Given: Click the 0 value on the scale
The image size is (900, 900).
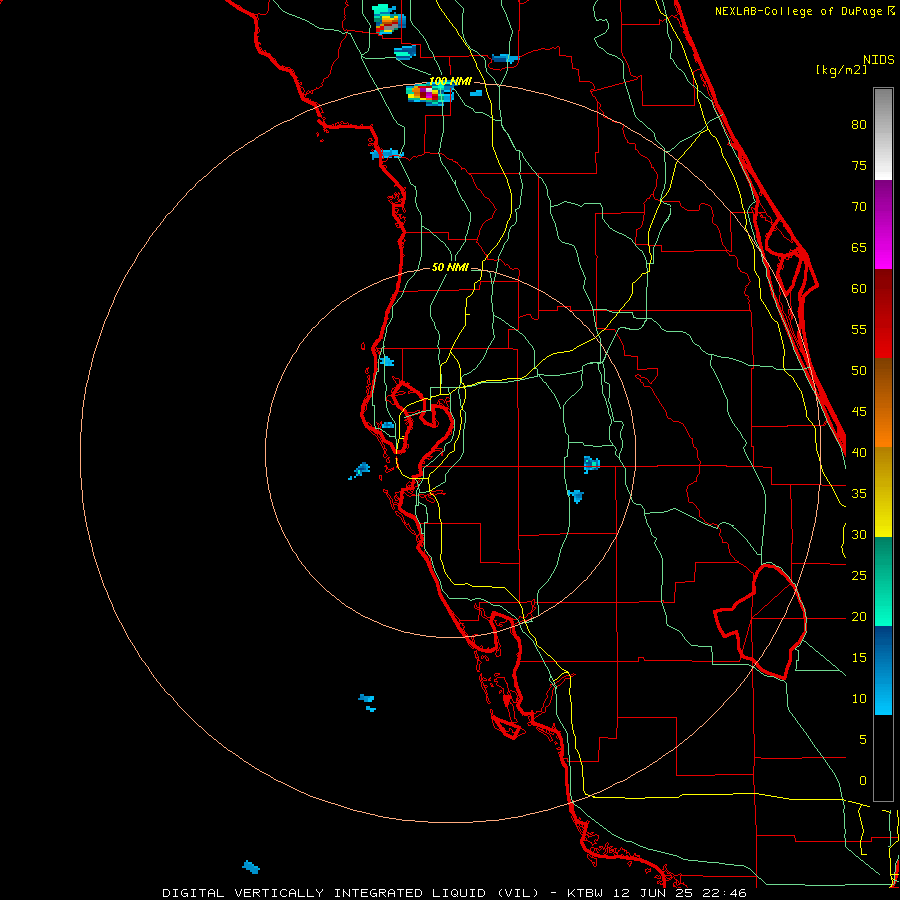Looking at the screenshot, I should 863,781.
